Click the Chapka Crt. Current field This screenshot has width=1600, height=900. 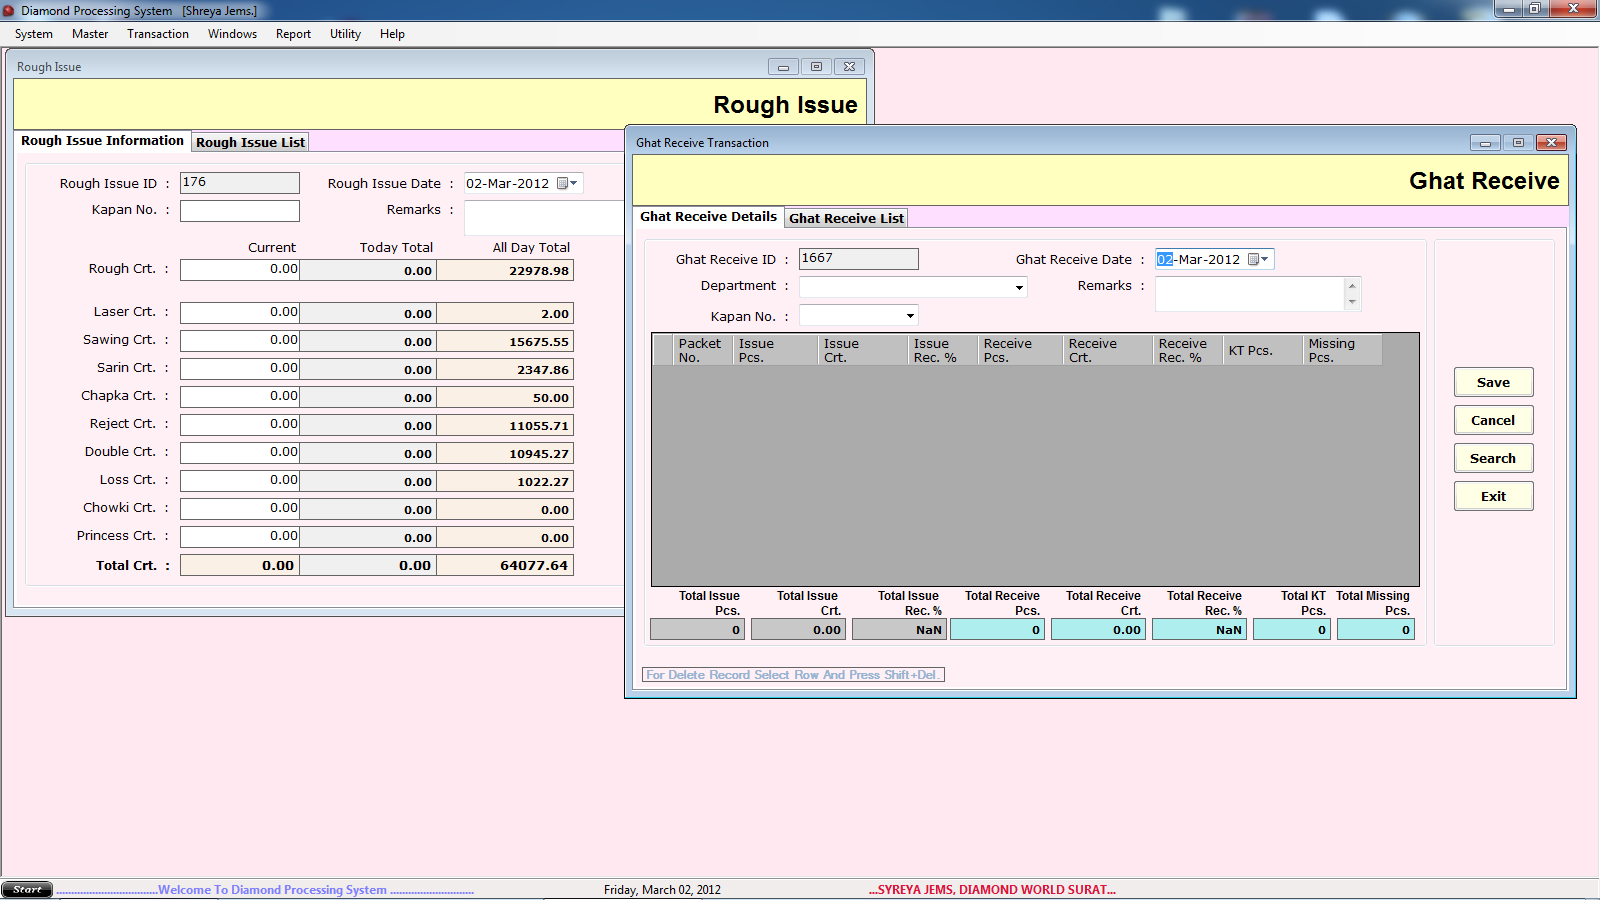pos(240,396)
